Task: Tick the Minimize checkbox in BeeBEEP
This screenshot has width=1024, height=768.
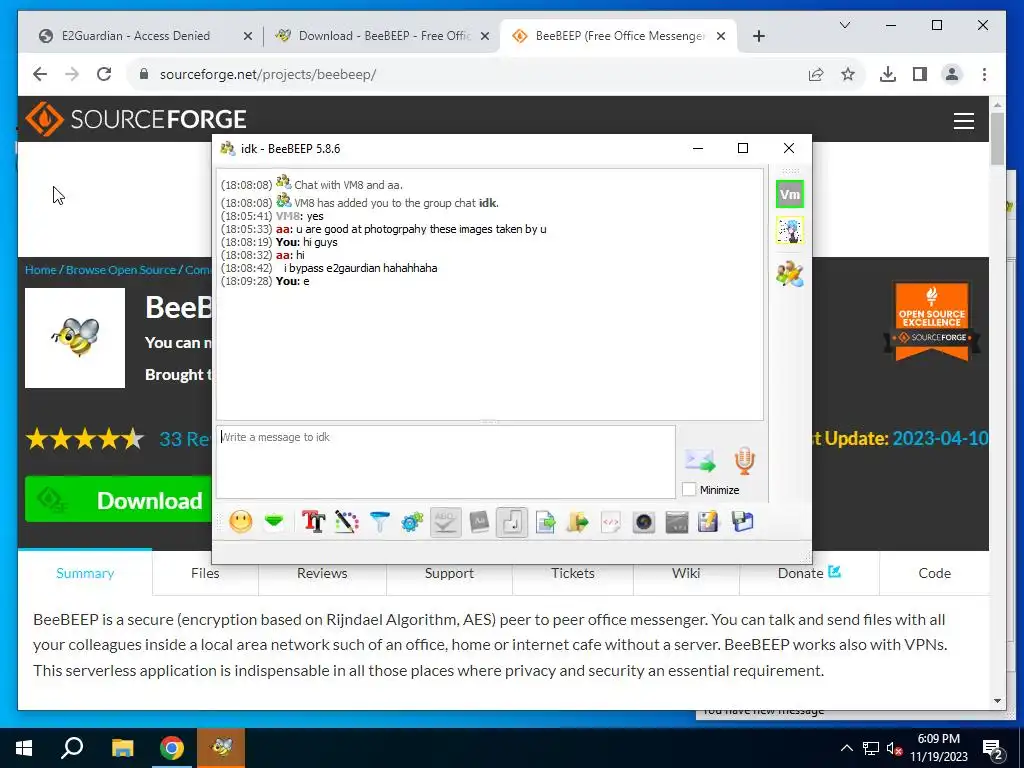Action: click(x=689, y=490)
